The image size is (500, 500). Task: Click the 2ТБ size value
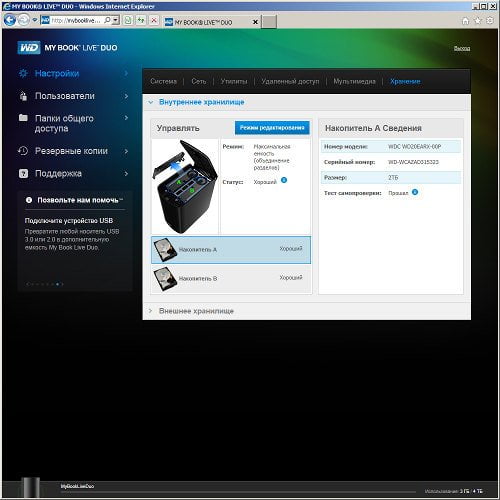[x=393, y=178]
